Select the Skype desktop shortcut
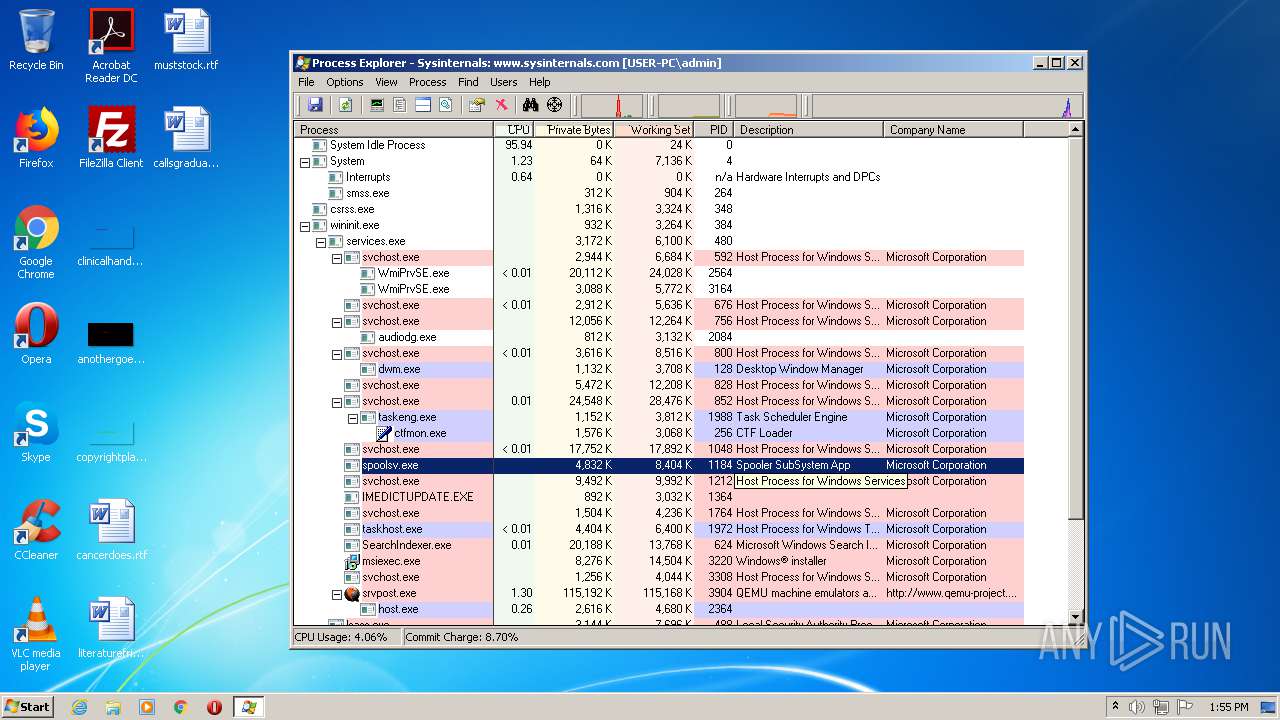The image size is (1280, 720). [36, 432]
